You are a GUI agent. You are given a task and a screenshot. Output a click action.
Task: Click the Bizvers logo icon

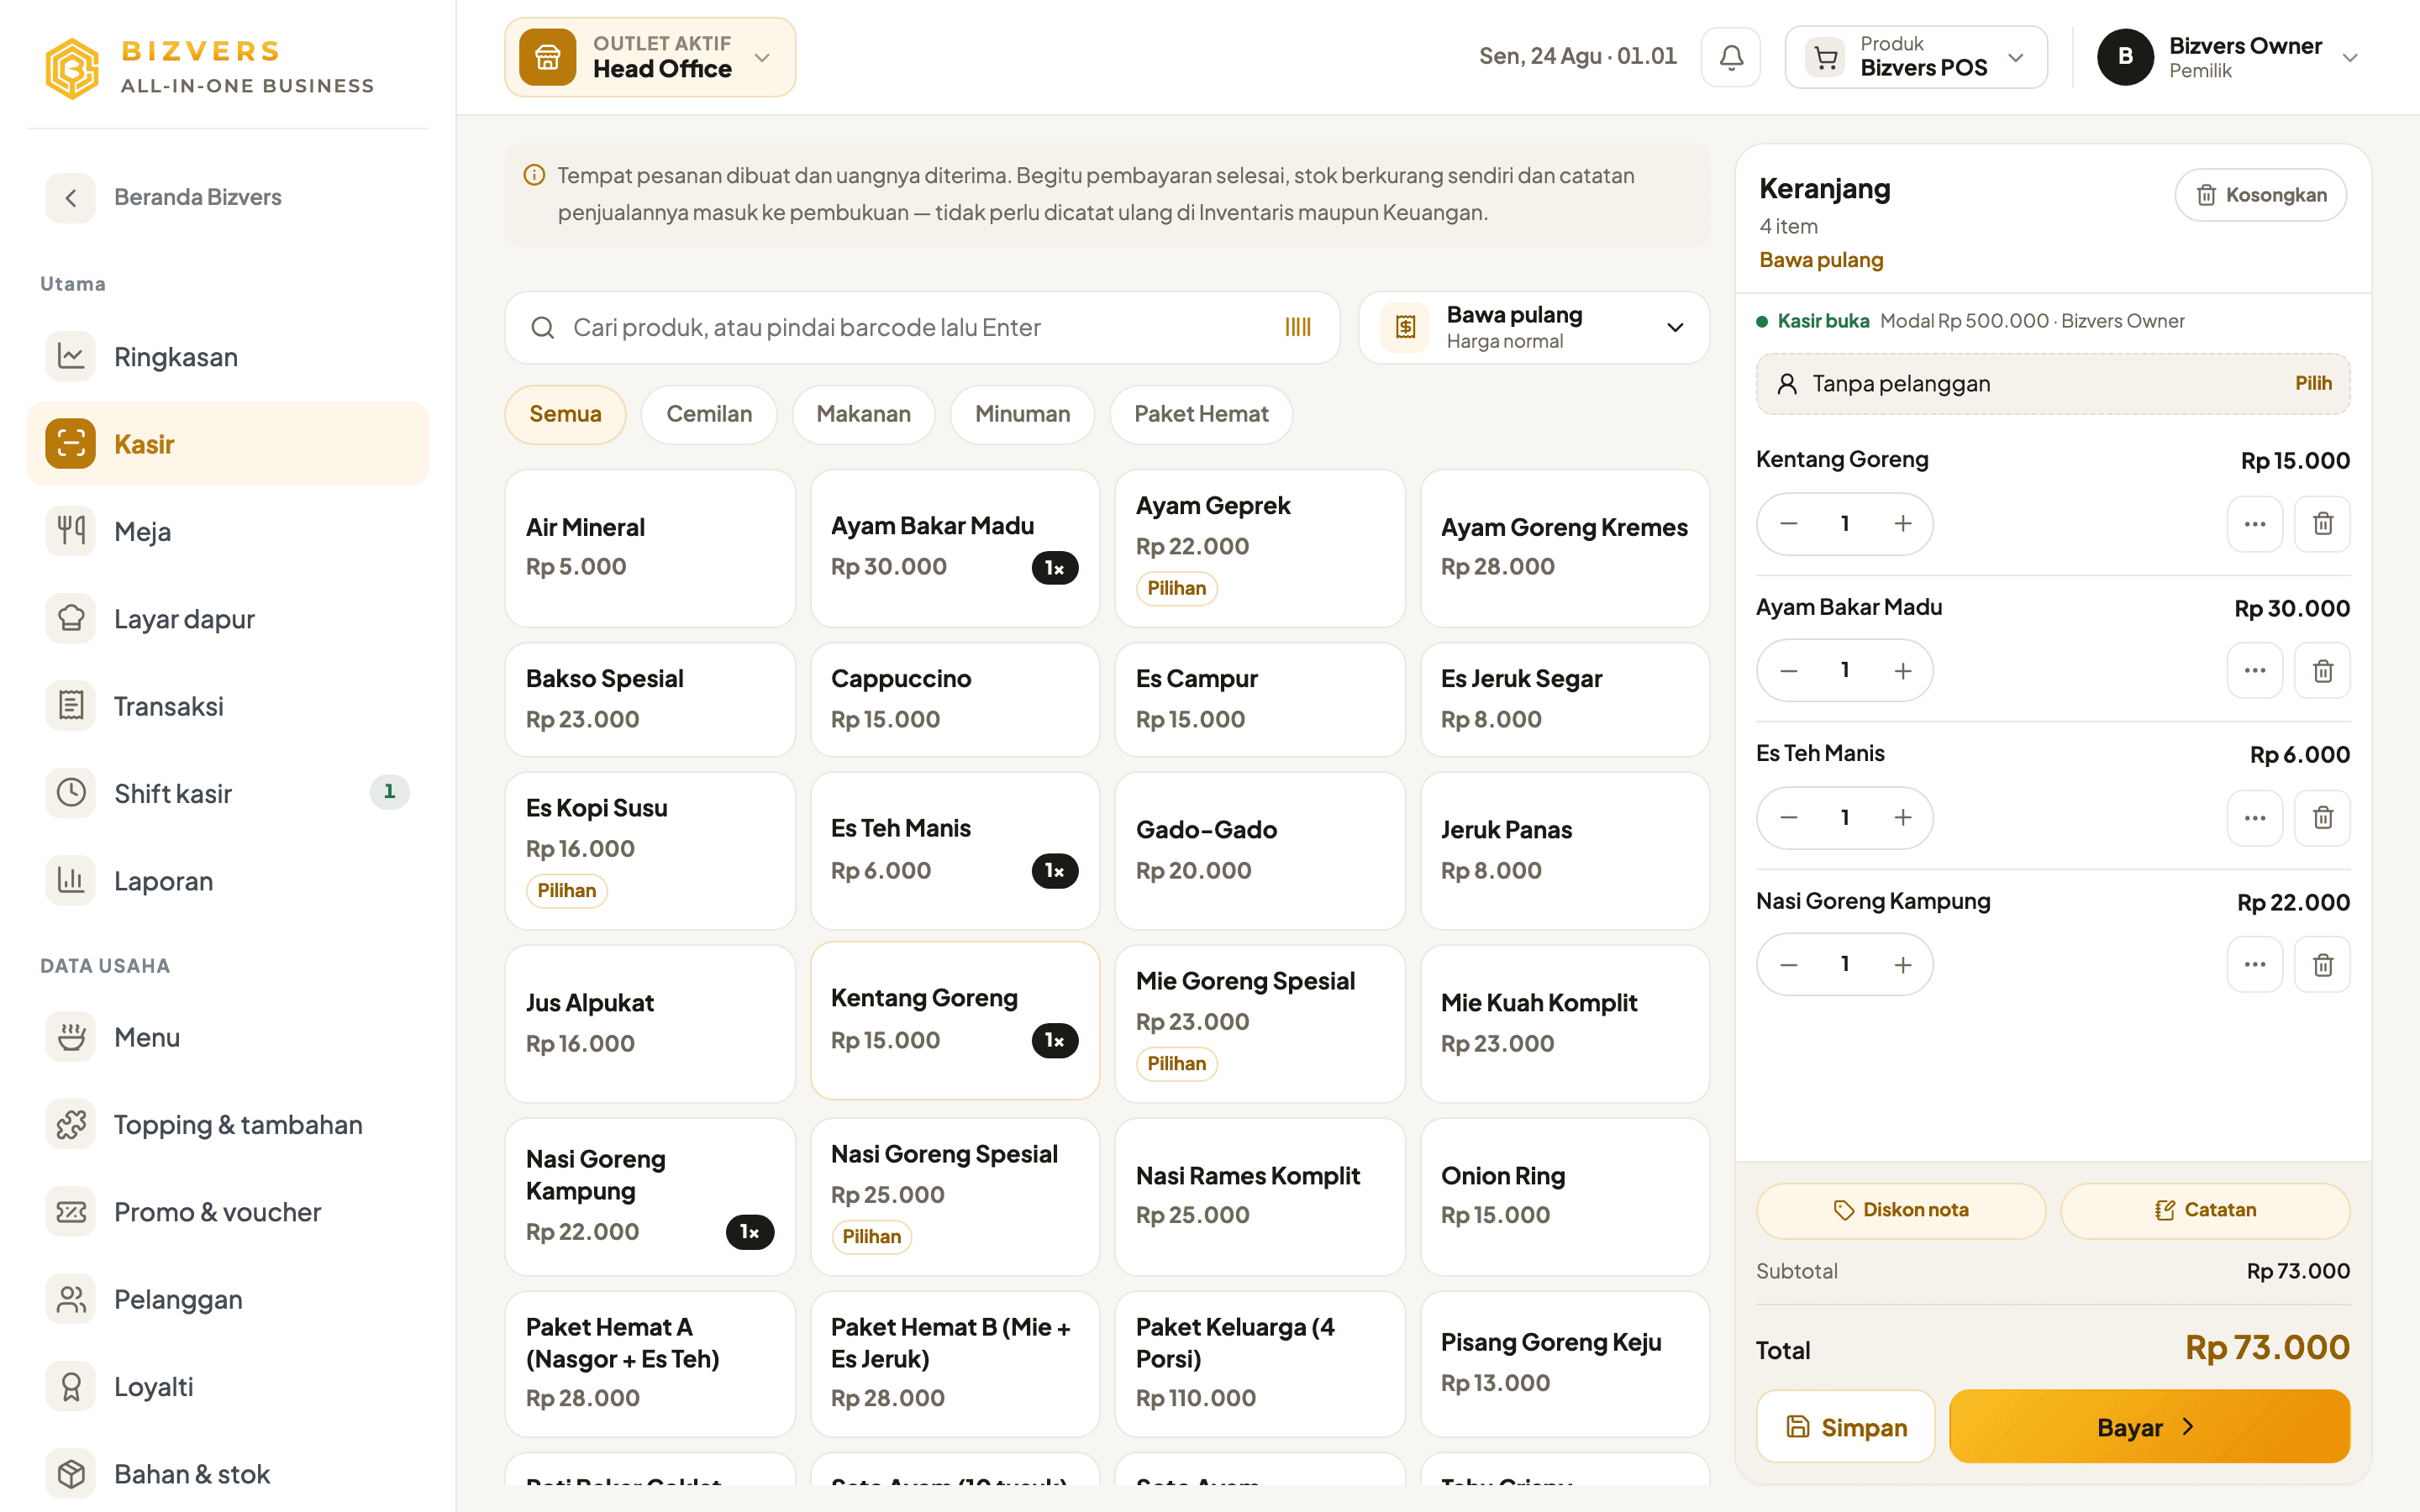tap(72, 67)
